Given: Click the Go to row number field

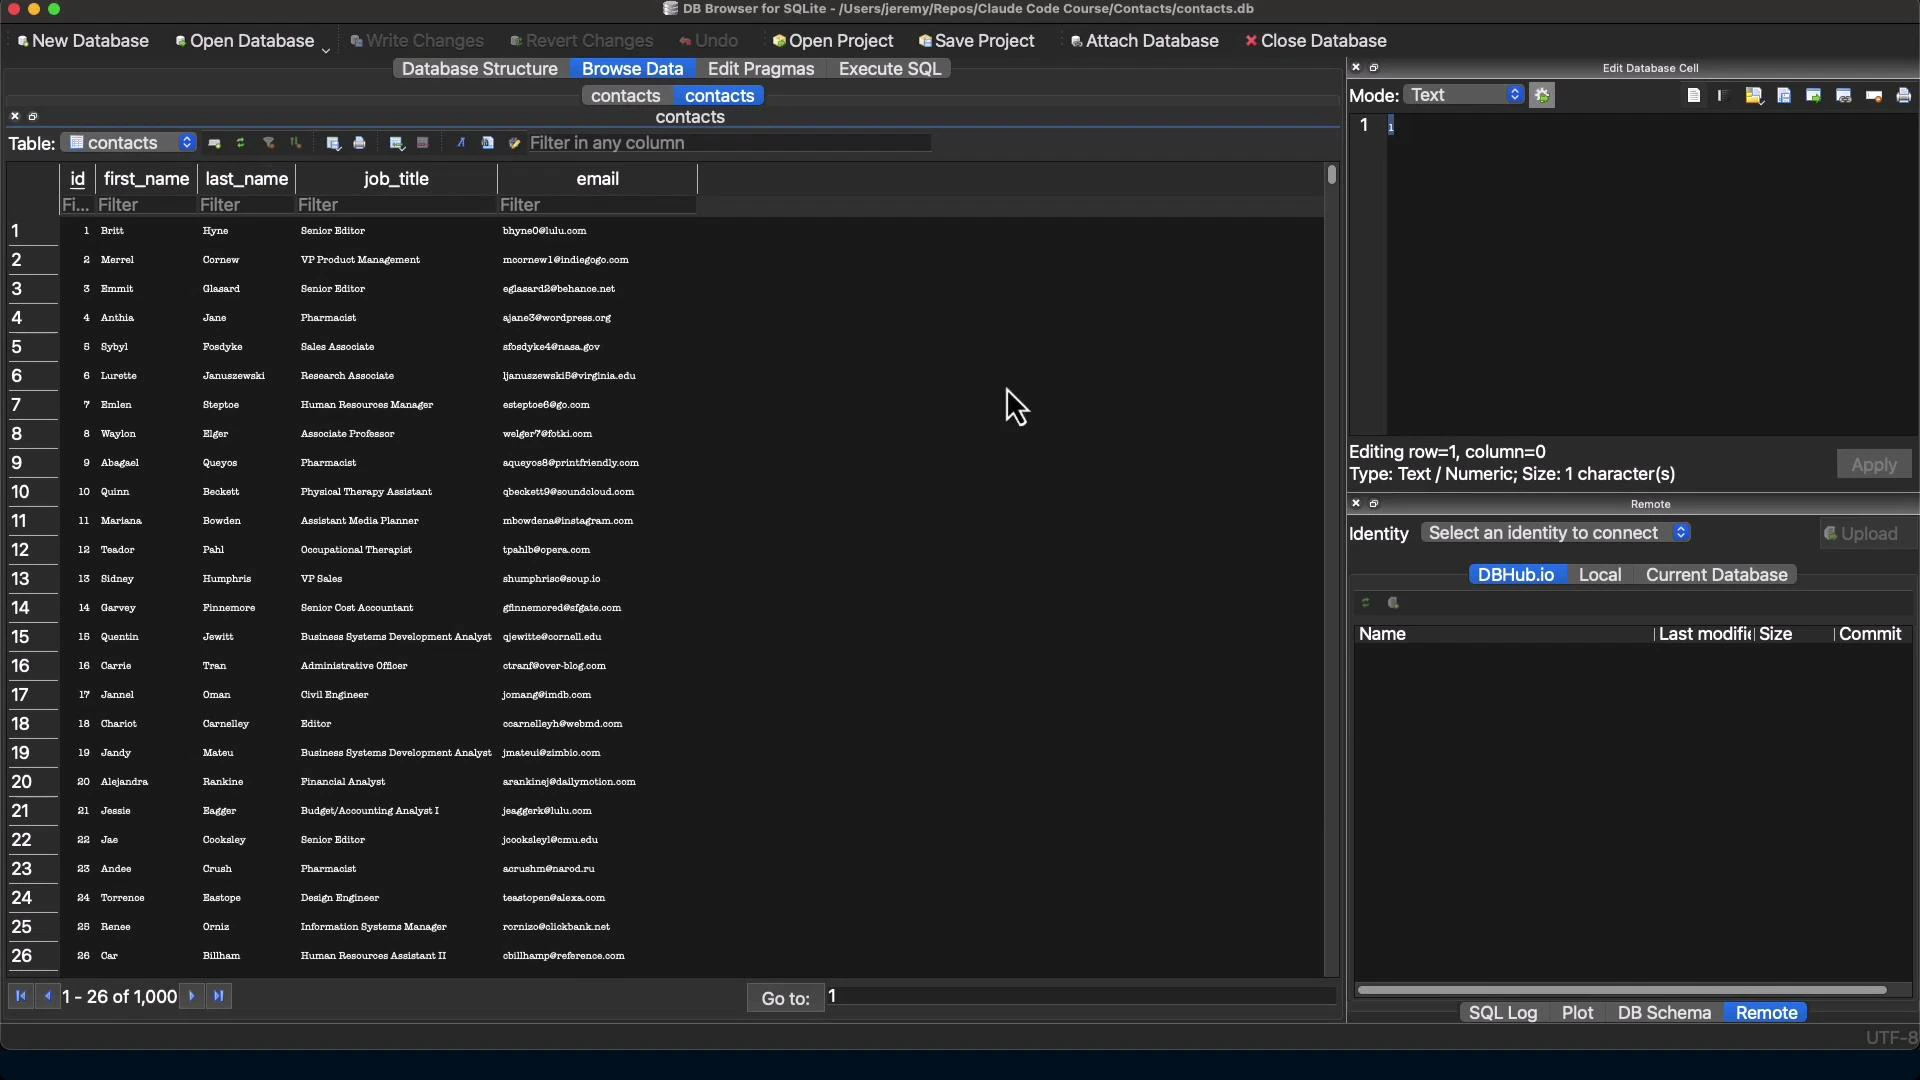Looking at the screenshot, I should tap(1080, 996).
